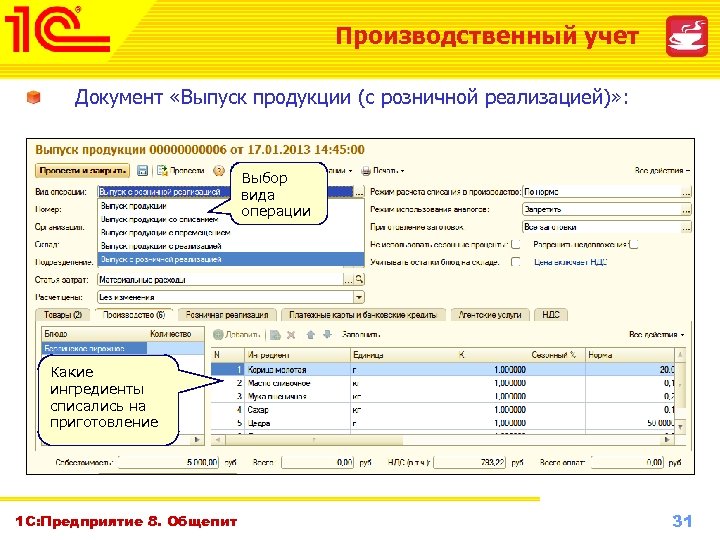This screenshot has width=720, height=540.
Task: Switch to Товары (2) tab
Action: pyautogui.click(x=63, y=315)
